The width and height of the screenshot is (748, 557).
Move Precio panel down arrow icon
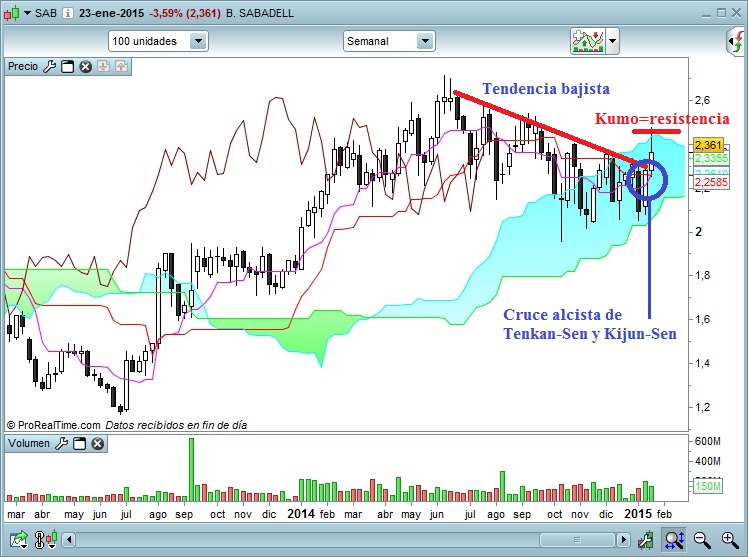tap(104, 66)
